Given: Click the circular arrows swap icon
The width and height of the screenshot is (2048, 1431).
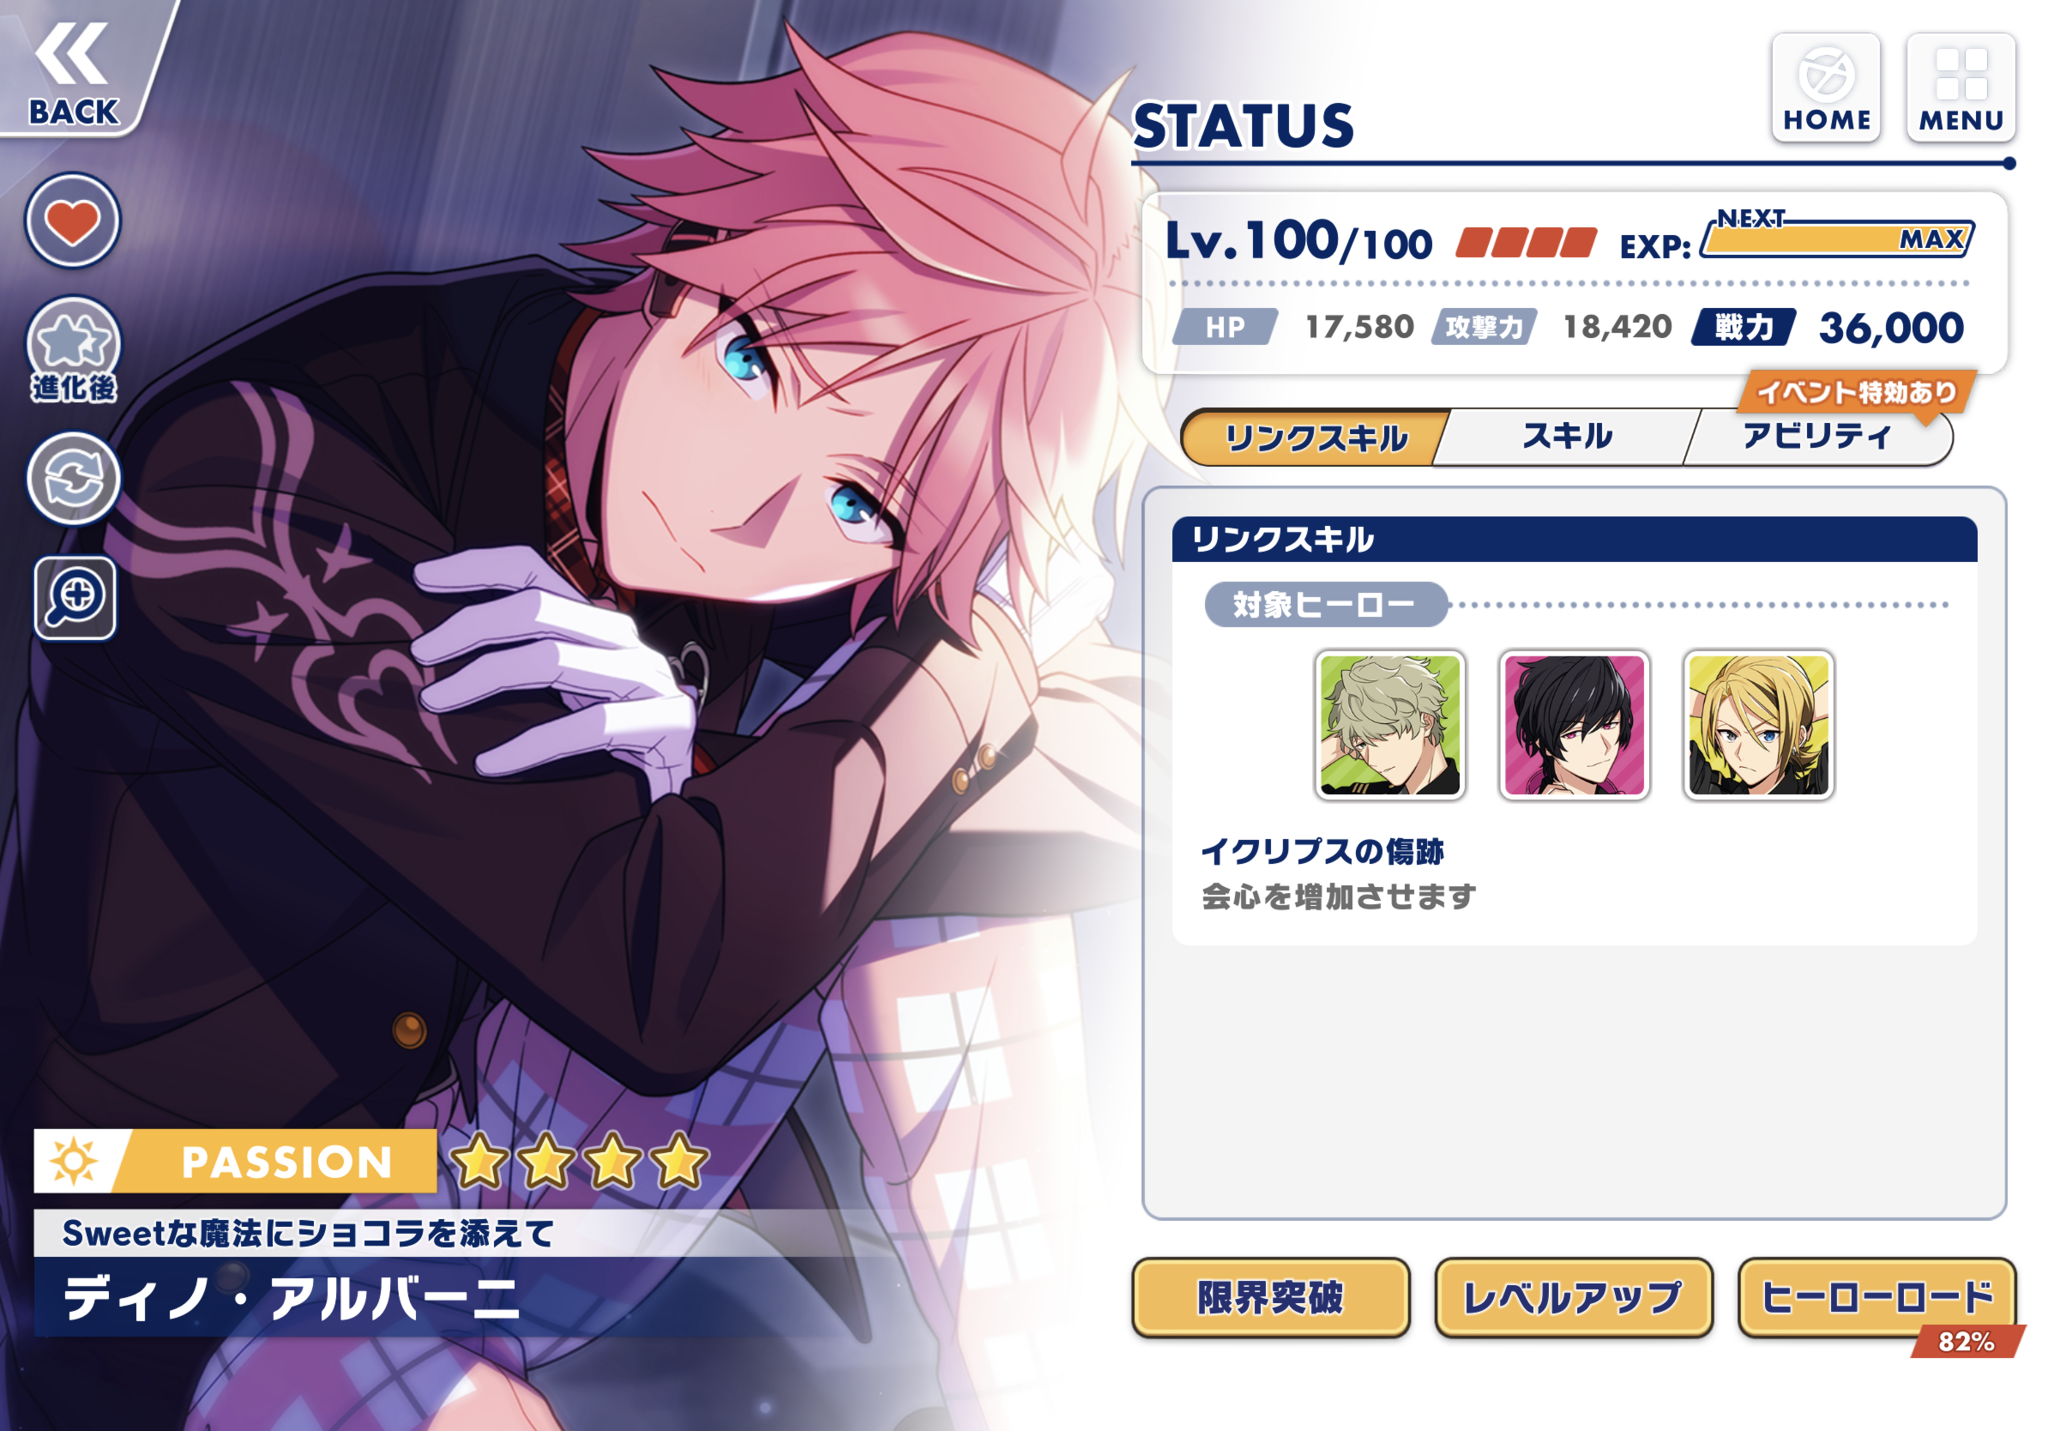Looking at the screenshot, I should [73, 478].
